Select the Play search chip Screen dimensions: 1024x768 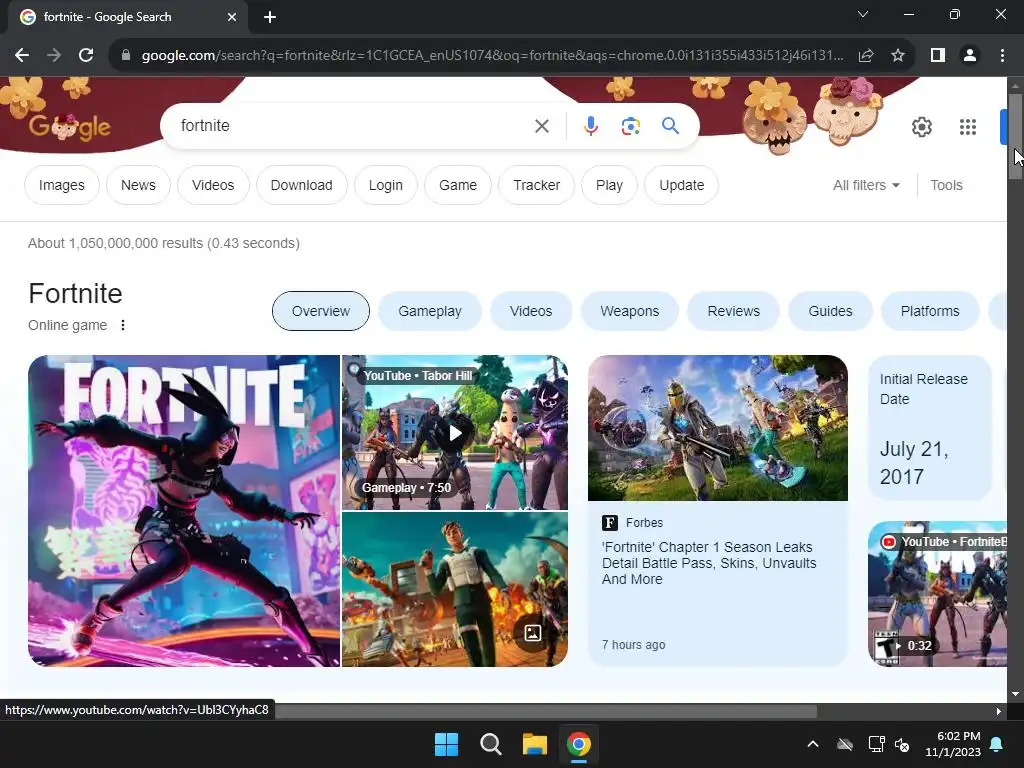click(x=609, y=185)
